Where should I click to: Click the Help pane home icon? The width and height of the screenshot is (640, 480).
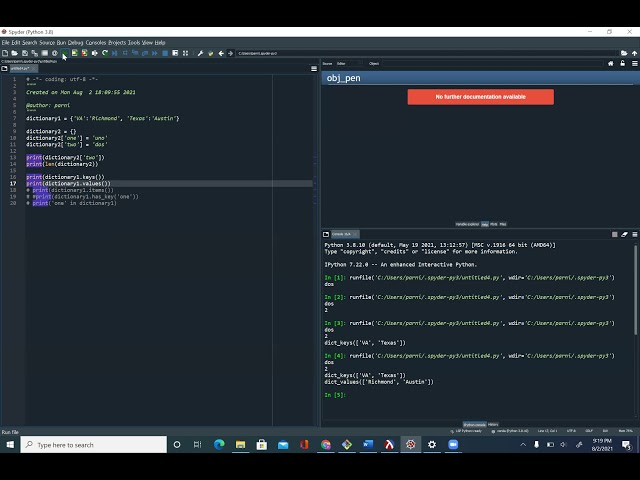point(611,64)
